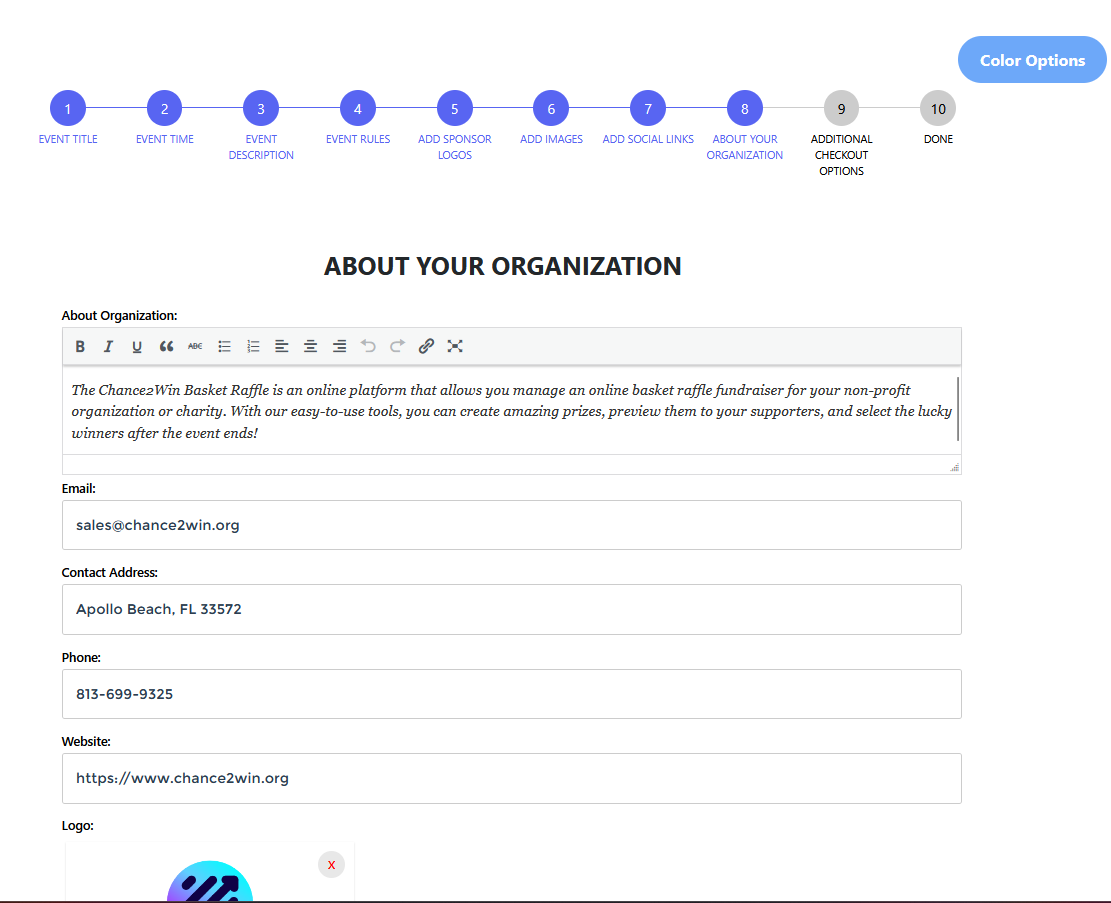This screenshot has height=903, width=1111.
Task: Grab the editor resize handle
Action: 954,467
